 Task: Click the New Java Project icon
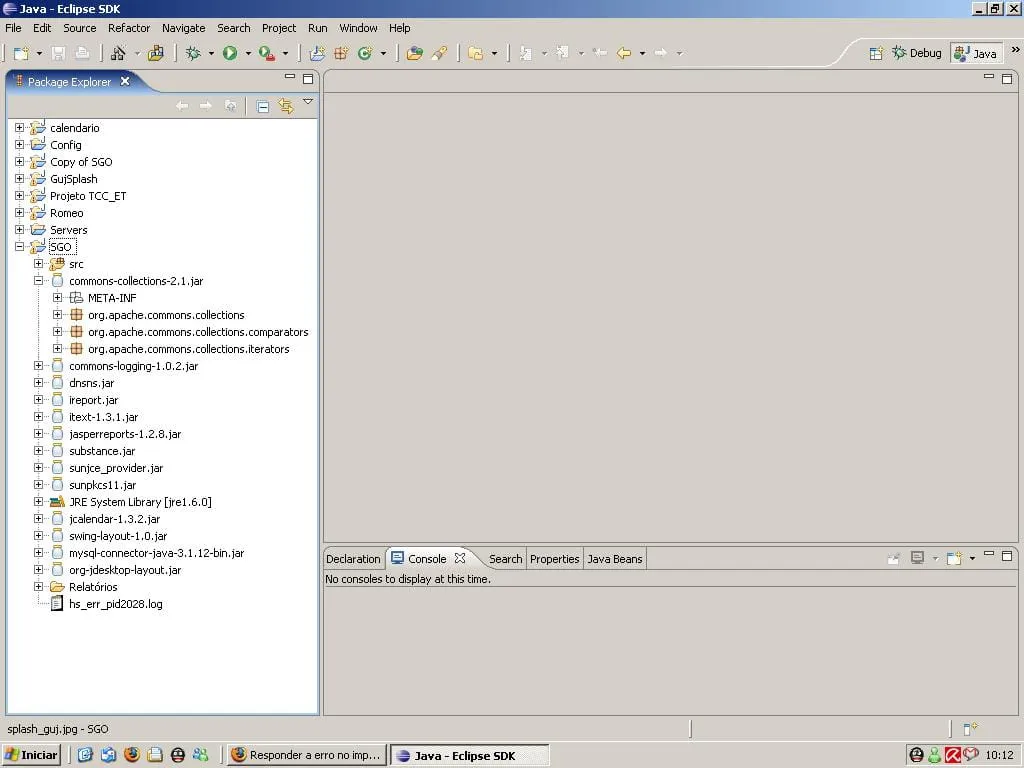click(x=317, y=53)
